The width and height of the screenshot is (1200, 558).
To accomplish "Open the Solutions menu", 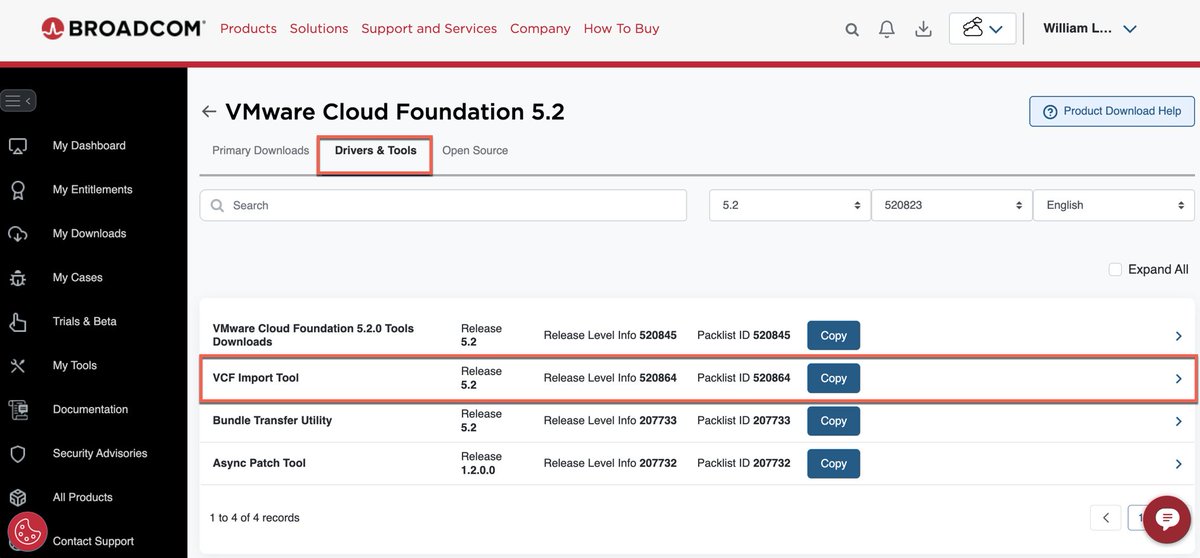I will pos(319,29).
